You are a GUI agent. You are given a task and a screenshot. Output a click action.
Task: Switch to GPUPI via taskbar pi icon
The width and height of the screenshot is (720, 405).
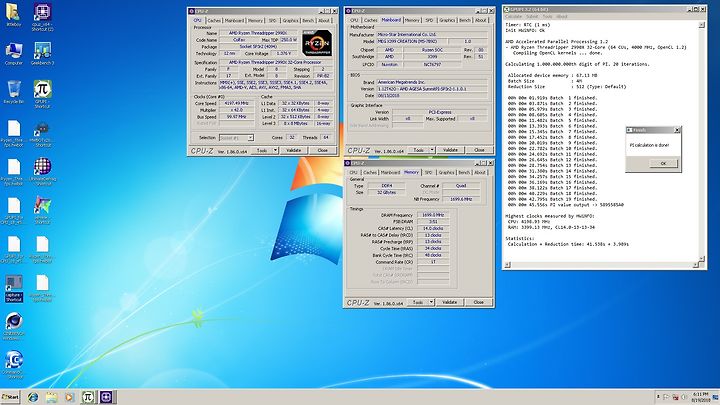(x=88, y=397)
